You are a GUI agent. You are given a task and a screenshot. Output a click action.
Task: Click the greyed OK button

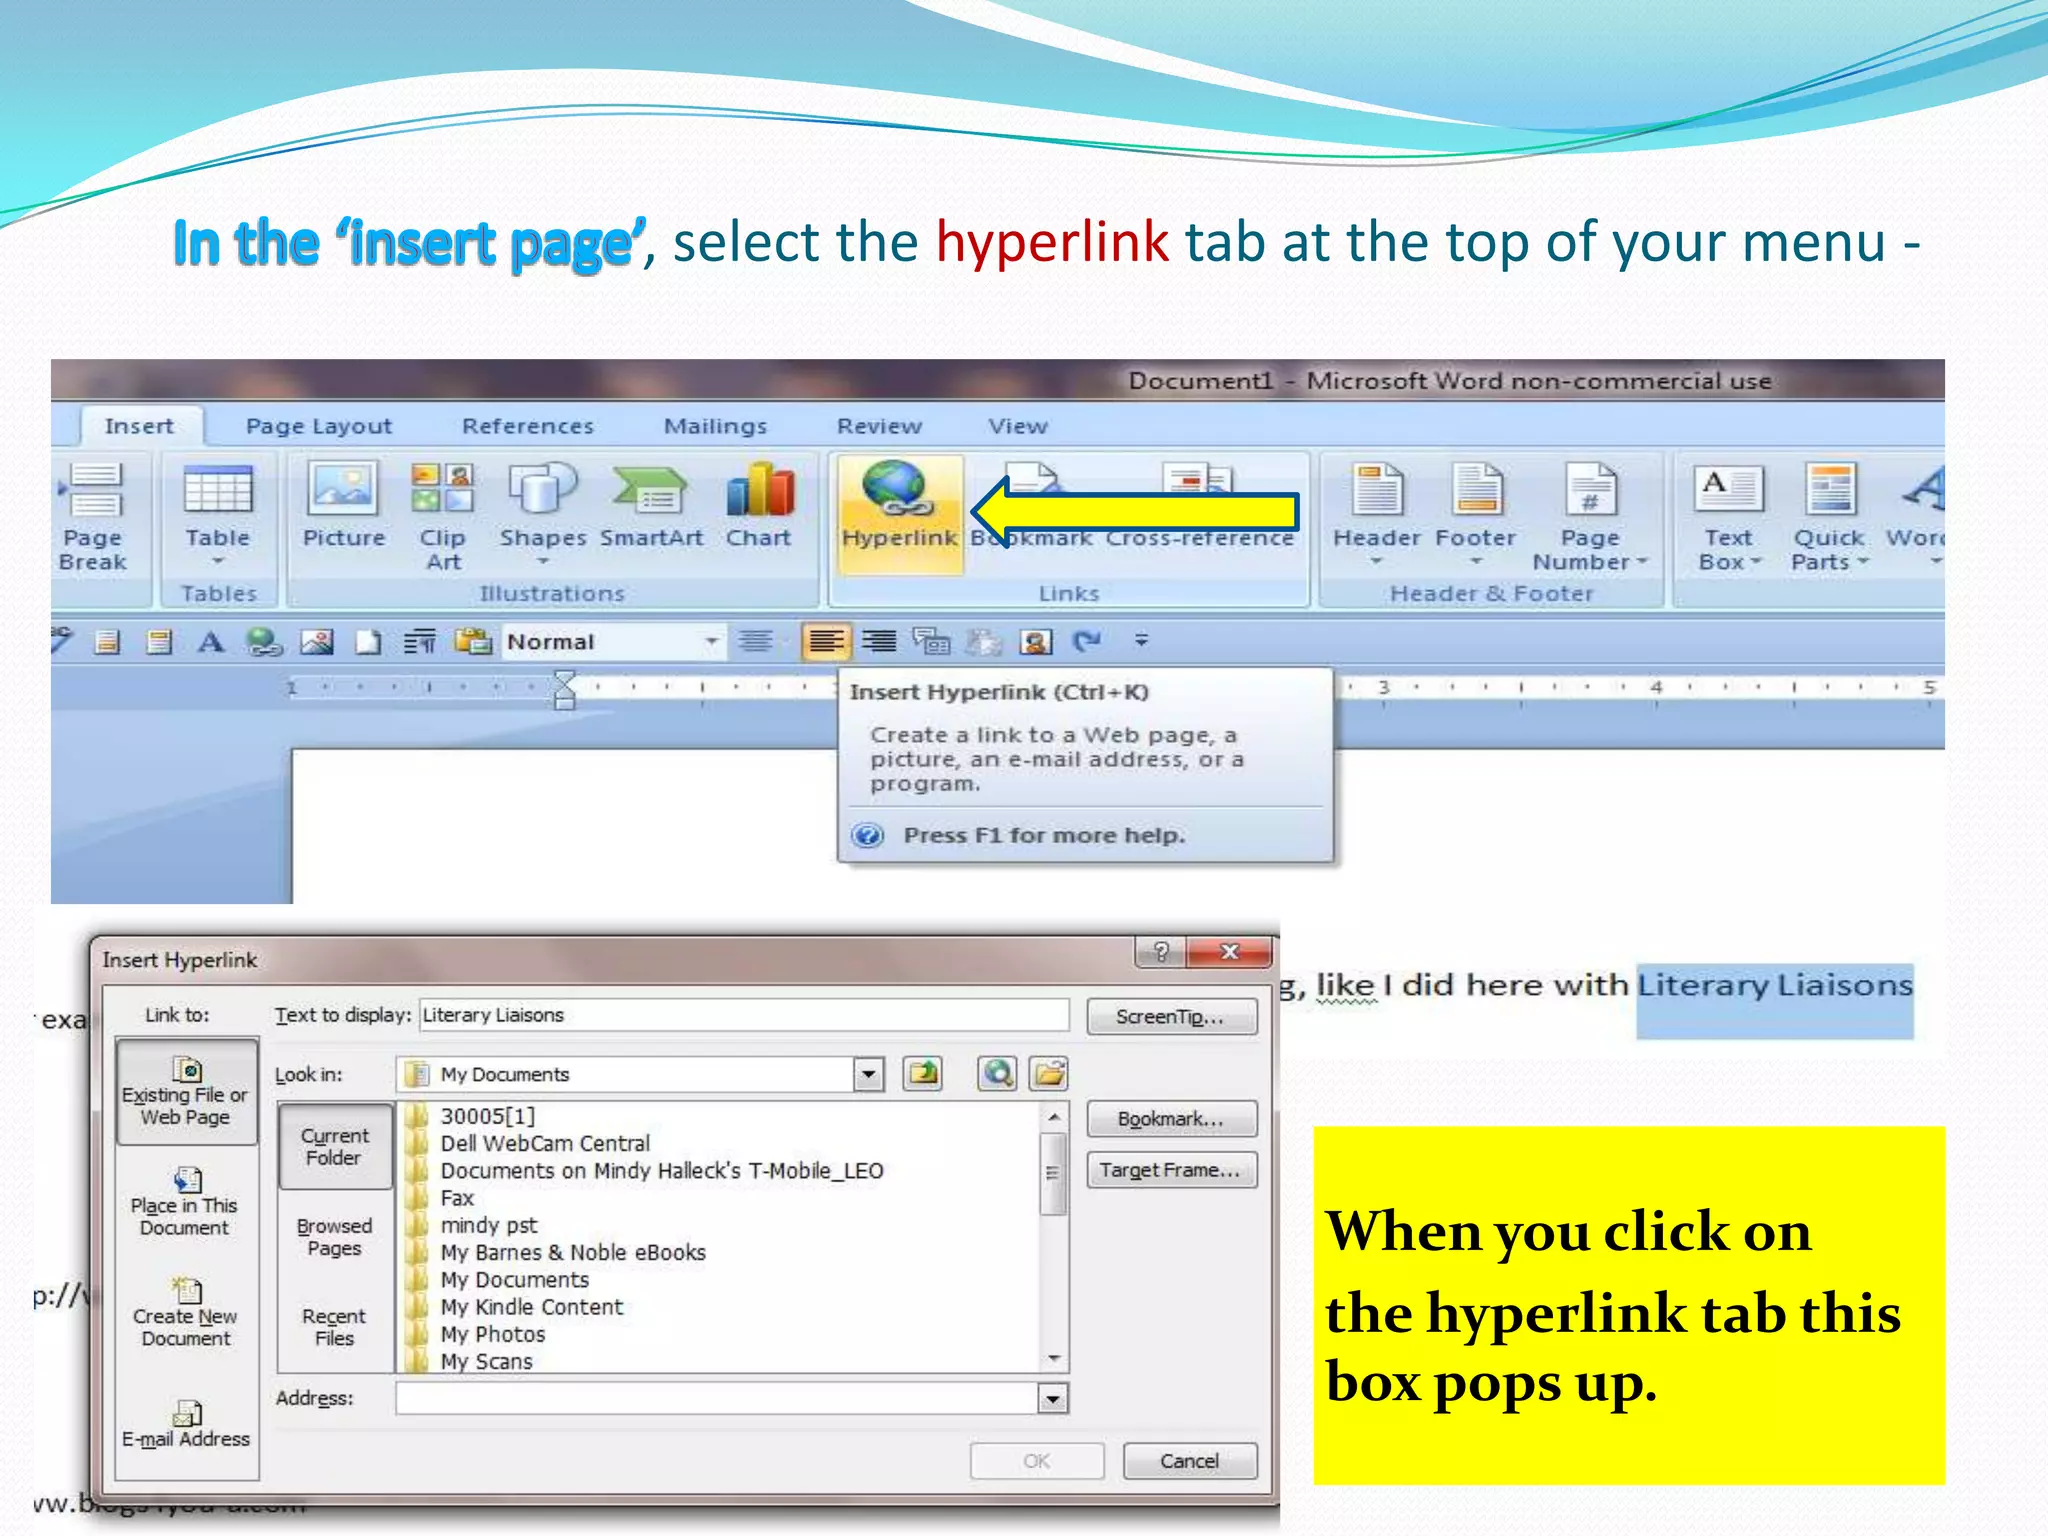click(x=1037, y=1461)
